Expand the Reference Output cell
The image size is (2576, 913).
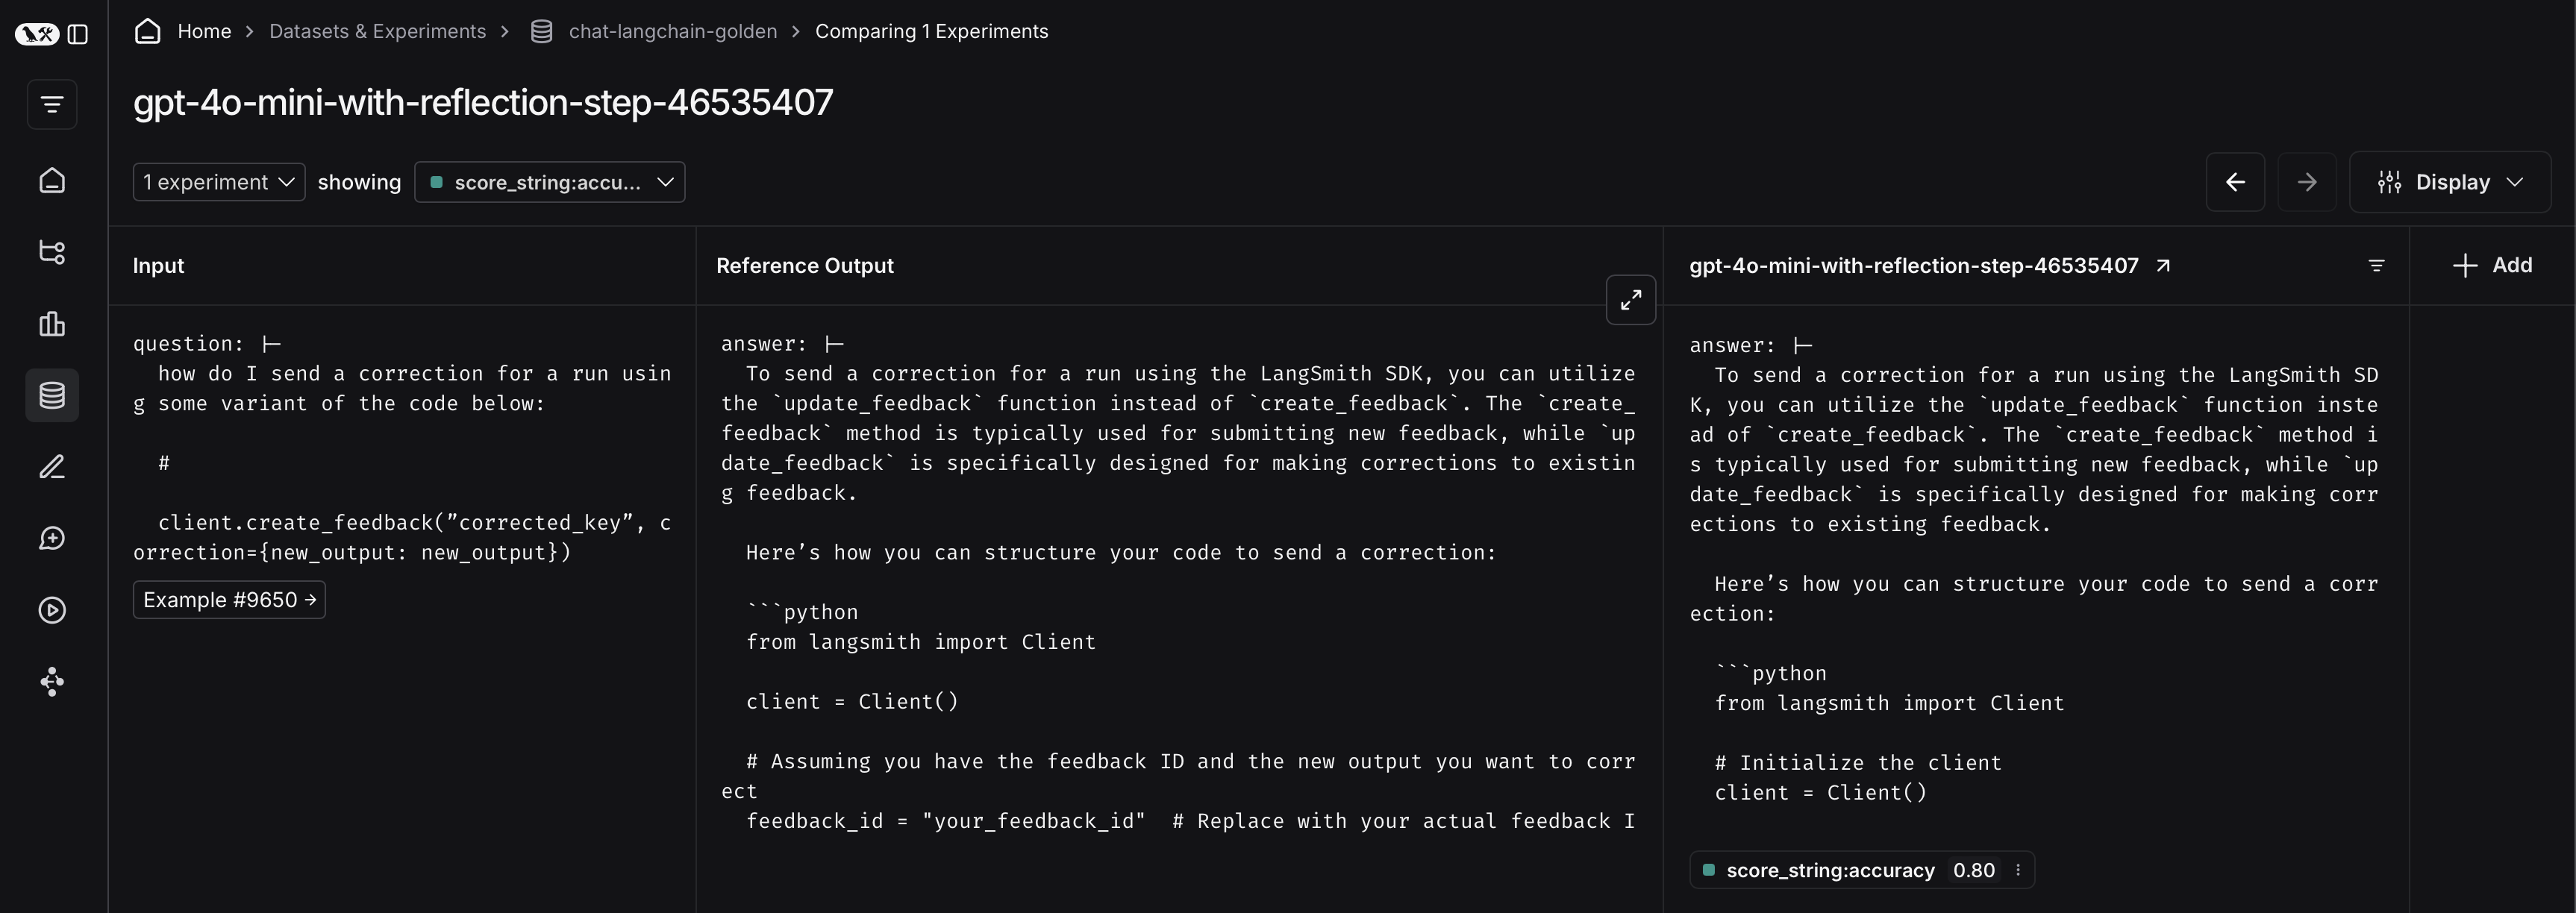(1630, 299)
